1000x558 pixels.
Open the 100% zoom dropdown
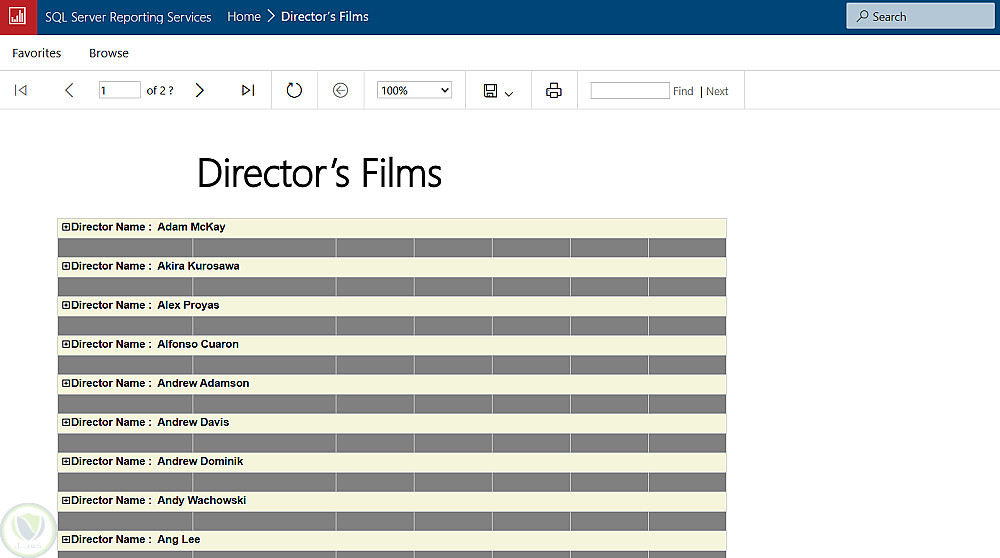coord(414,91)
